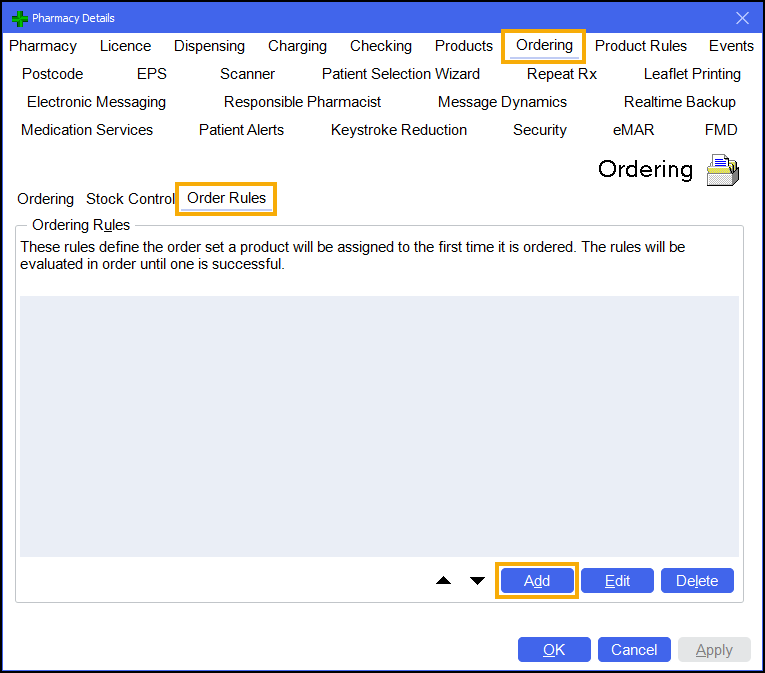Image resolution: width=765 pixels, height=673 pixels.
Task: Go to the EPS tab
Action: coord(152,74)
